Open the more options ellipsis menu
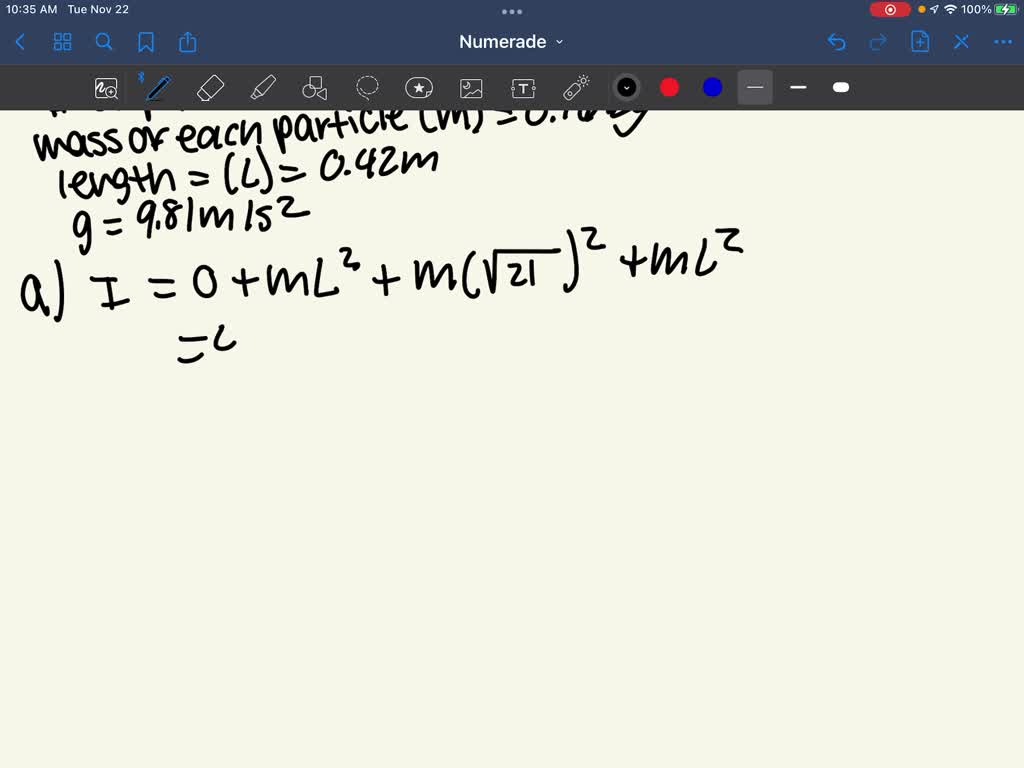 1002,42
